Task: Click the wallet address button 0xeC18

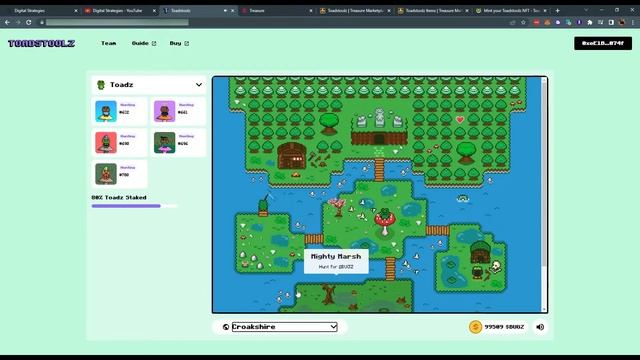Action: pos(603,43)
